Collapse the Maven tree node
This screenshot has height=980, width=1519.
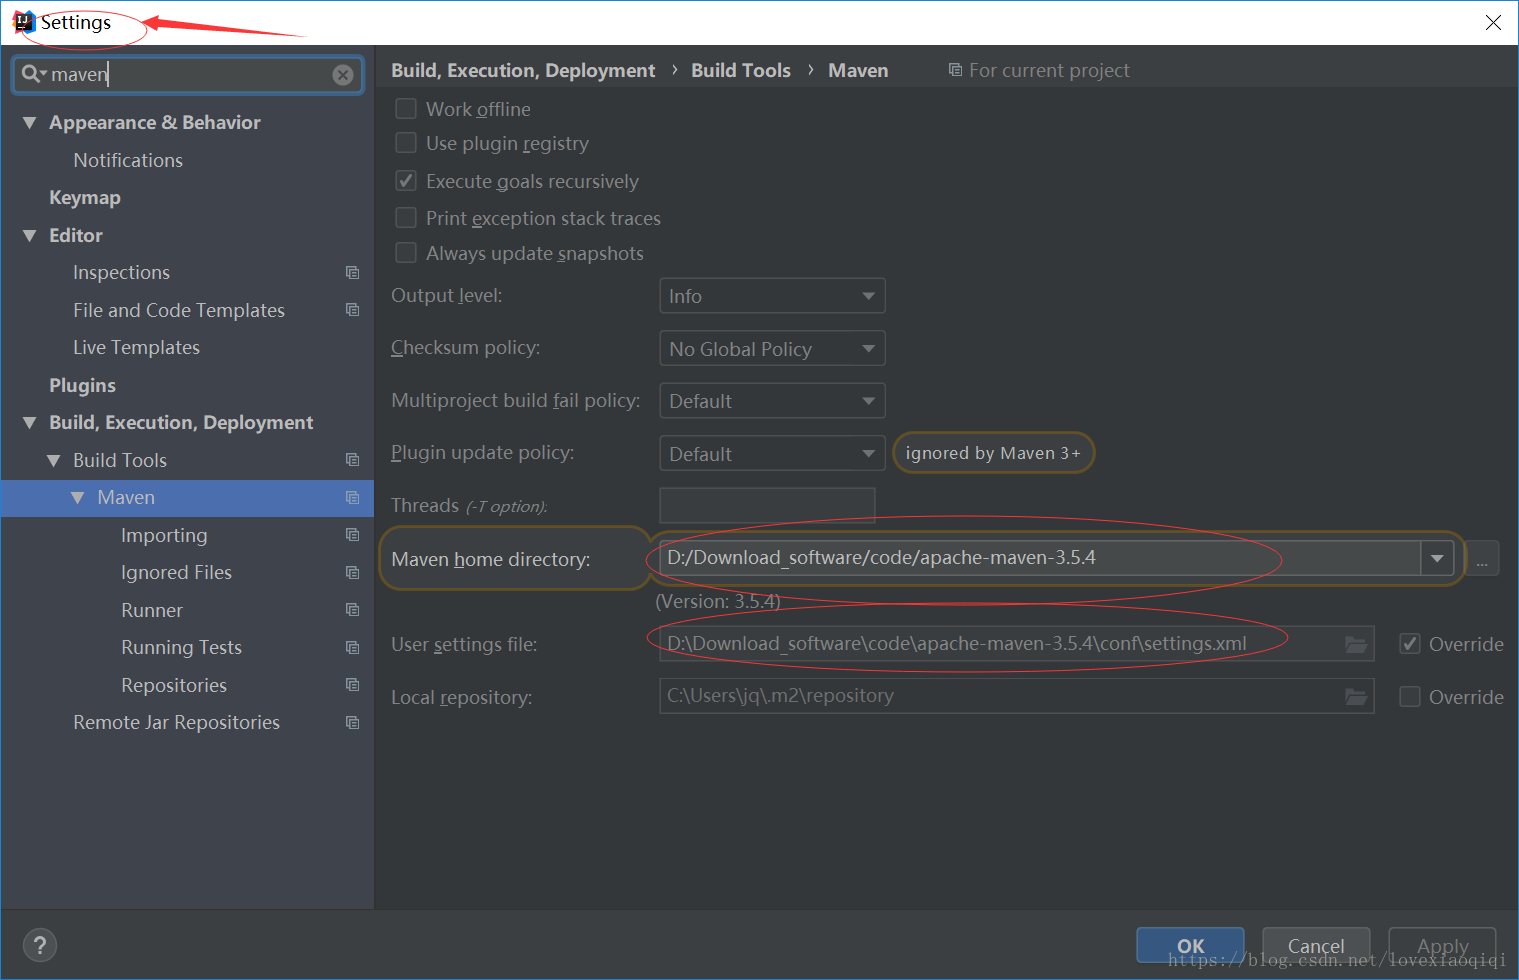(77, 498)
